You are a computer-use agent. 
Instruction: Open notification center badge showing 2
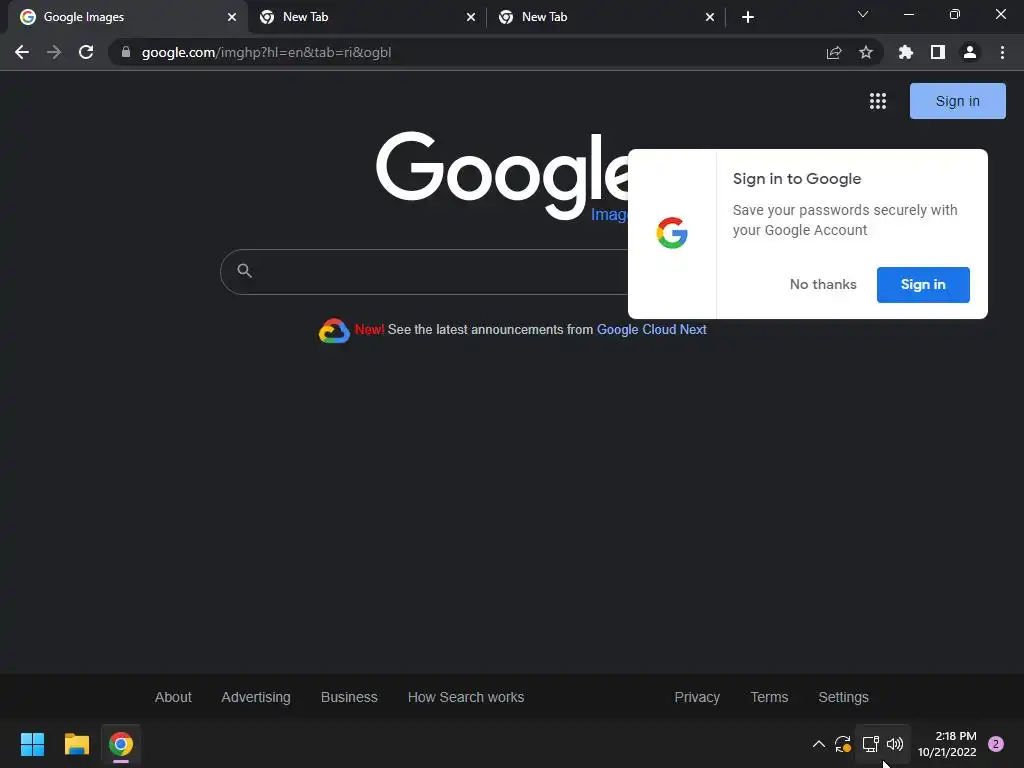[x=996, y=744]
